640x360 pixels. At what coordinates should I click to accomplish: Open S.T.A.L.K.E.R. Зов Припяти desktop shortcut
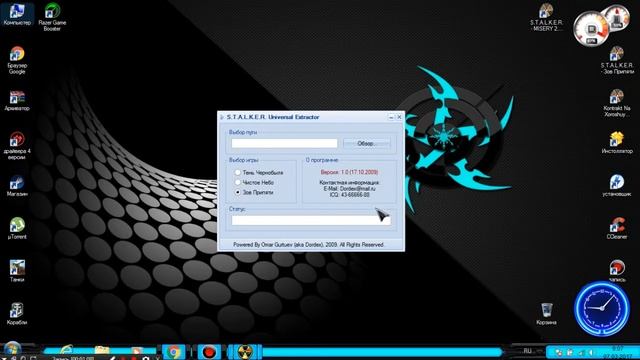(617, 60)
